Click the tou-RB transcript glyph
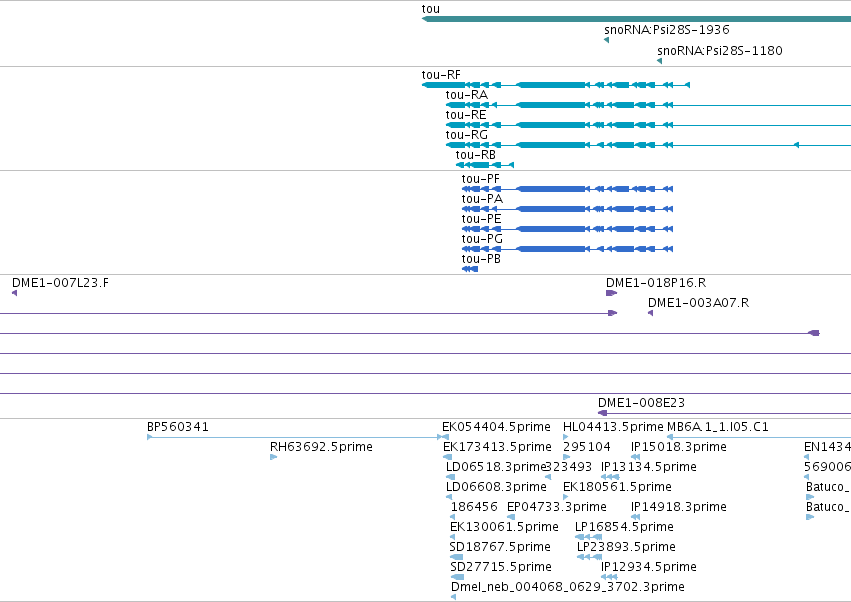851x602 pixels. pyautogui.click(x=485, y=165)
